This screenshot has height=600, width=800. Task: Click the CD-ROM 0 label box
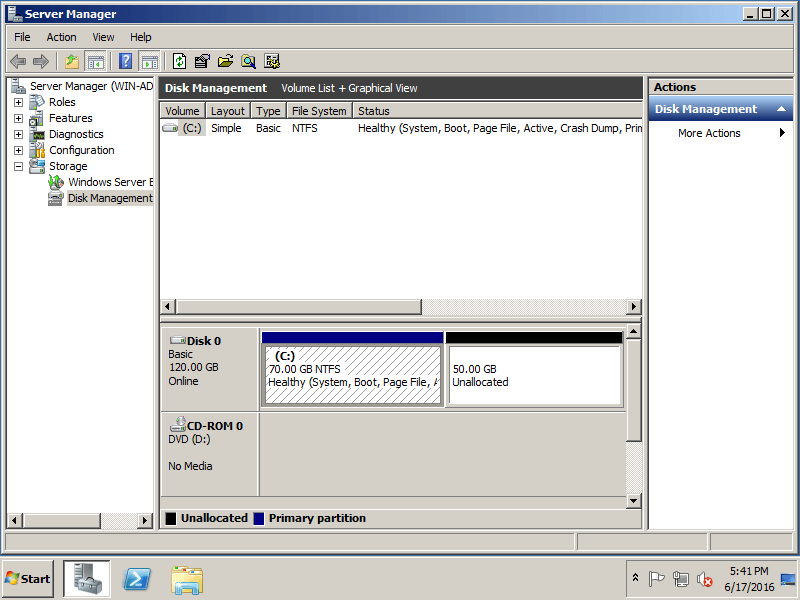click(209, 454)
